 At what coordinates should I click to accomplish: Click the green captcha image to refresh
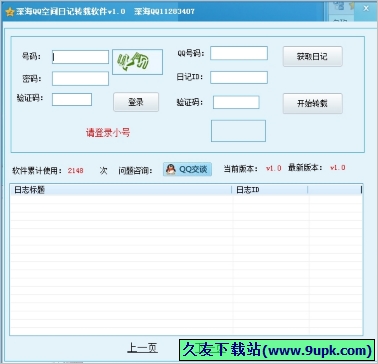click(137, 62)
